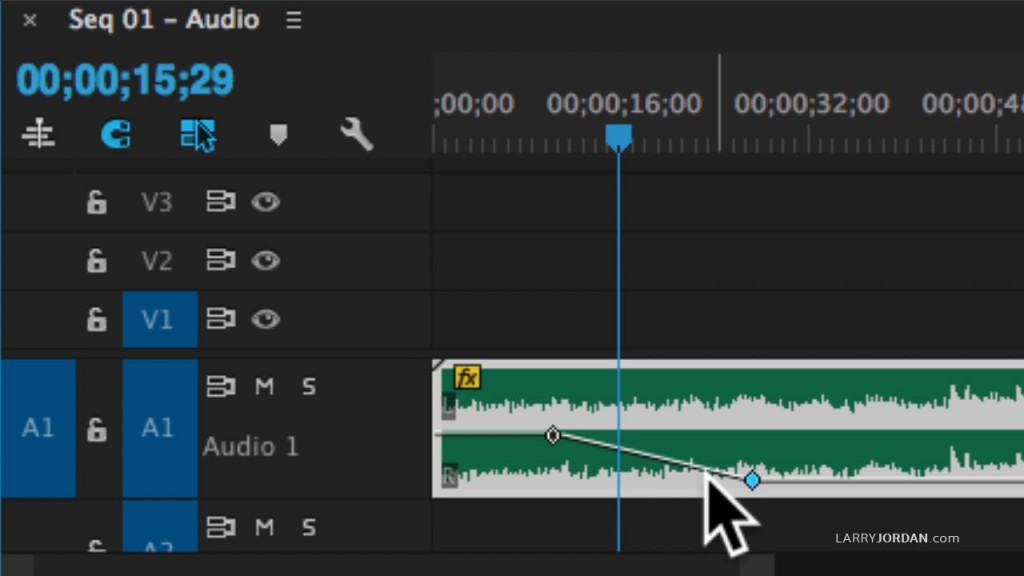The image size is (1024, 576).
Task: Solo the Audio 1 track
Action: 309,387
